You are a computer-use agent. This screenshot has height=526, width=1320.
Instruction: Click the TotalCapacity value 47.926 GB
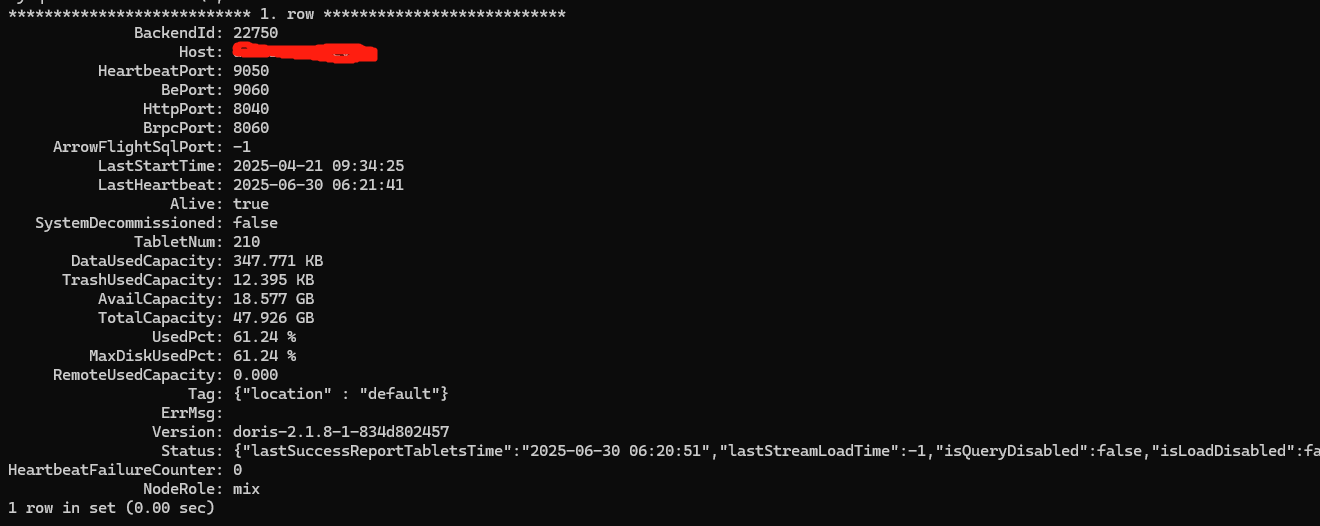(273, 318)
